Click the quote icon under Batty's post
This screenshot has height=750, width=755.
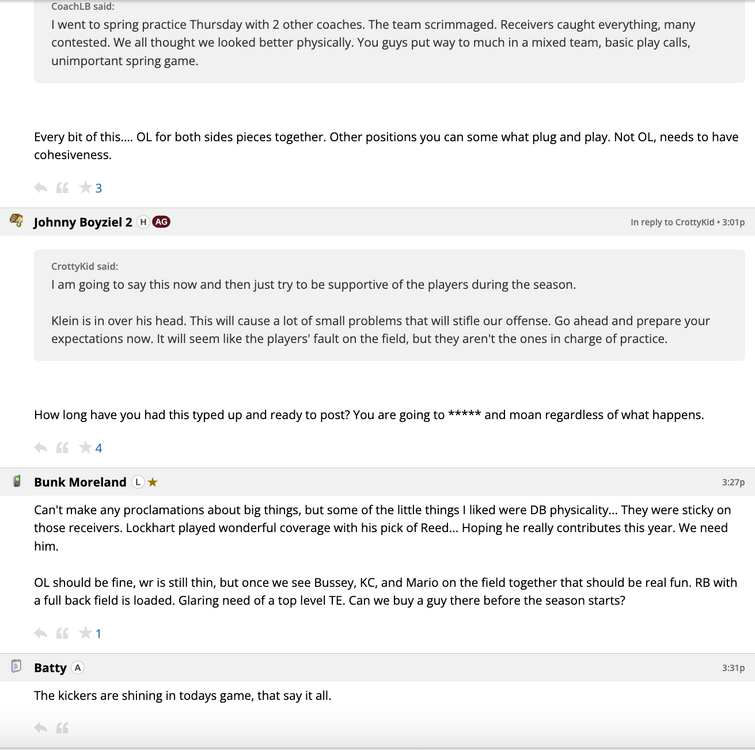point(62,728)
